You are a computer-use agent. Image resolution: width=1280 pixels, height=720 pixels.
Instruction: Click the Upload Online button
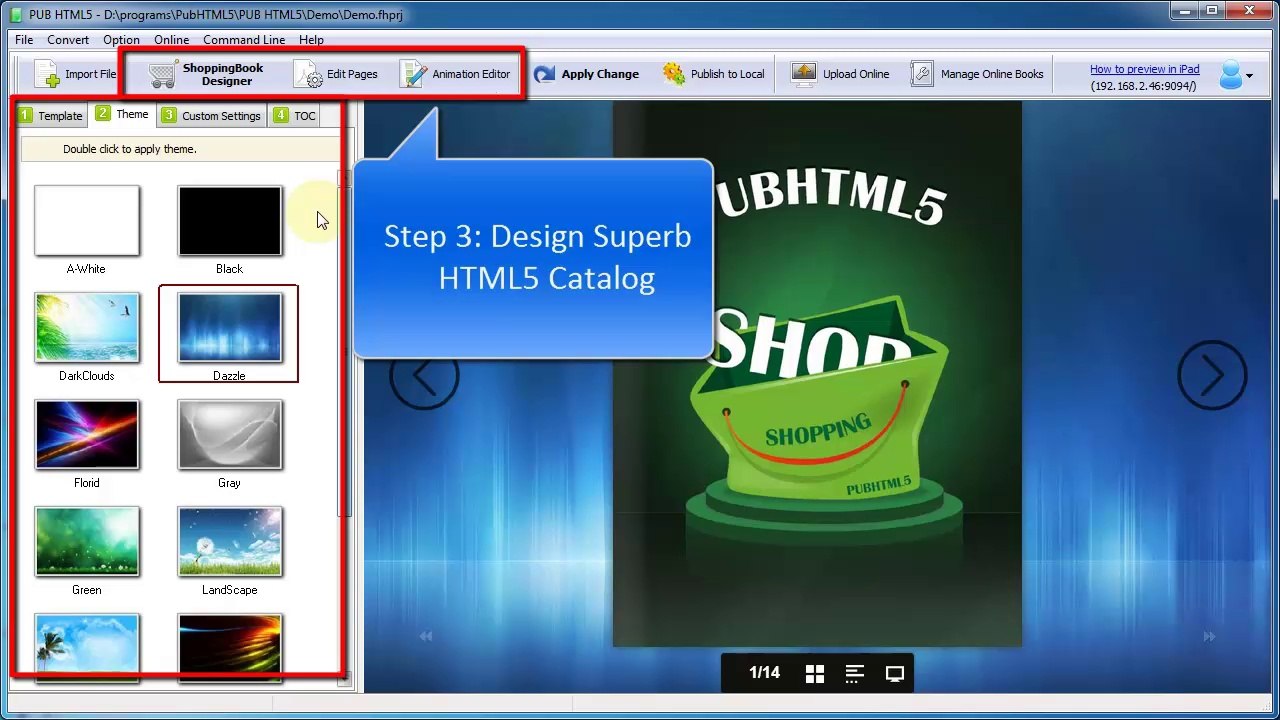click(x=840, y=74)
